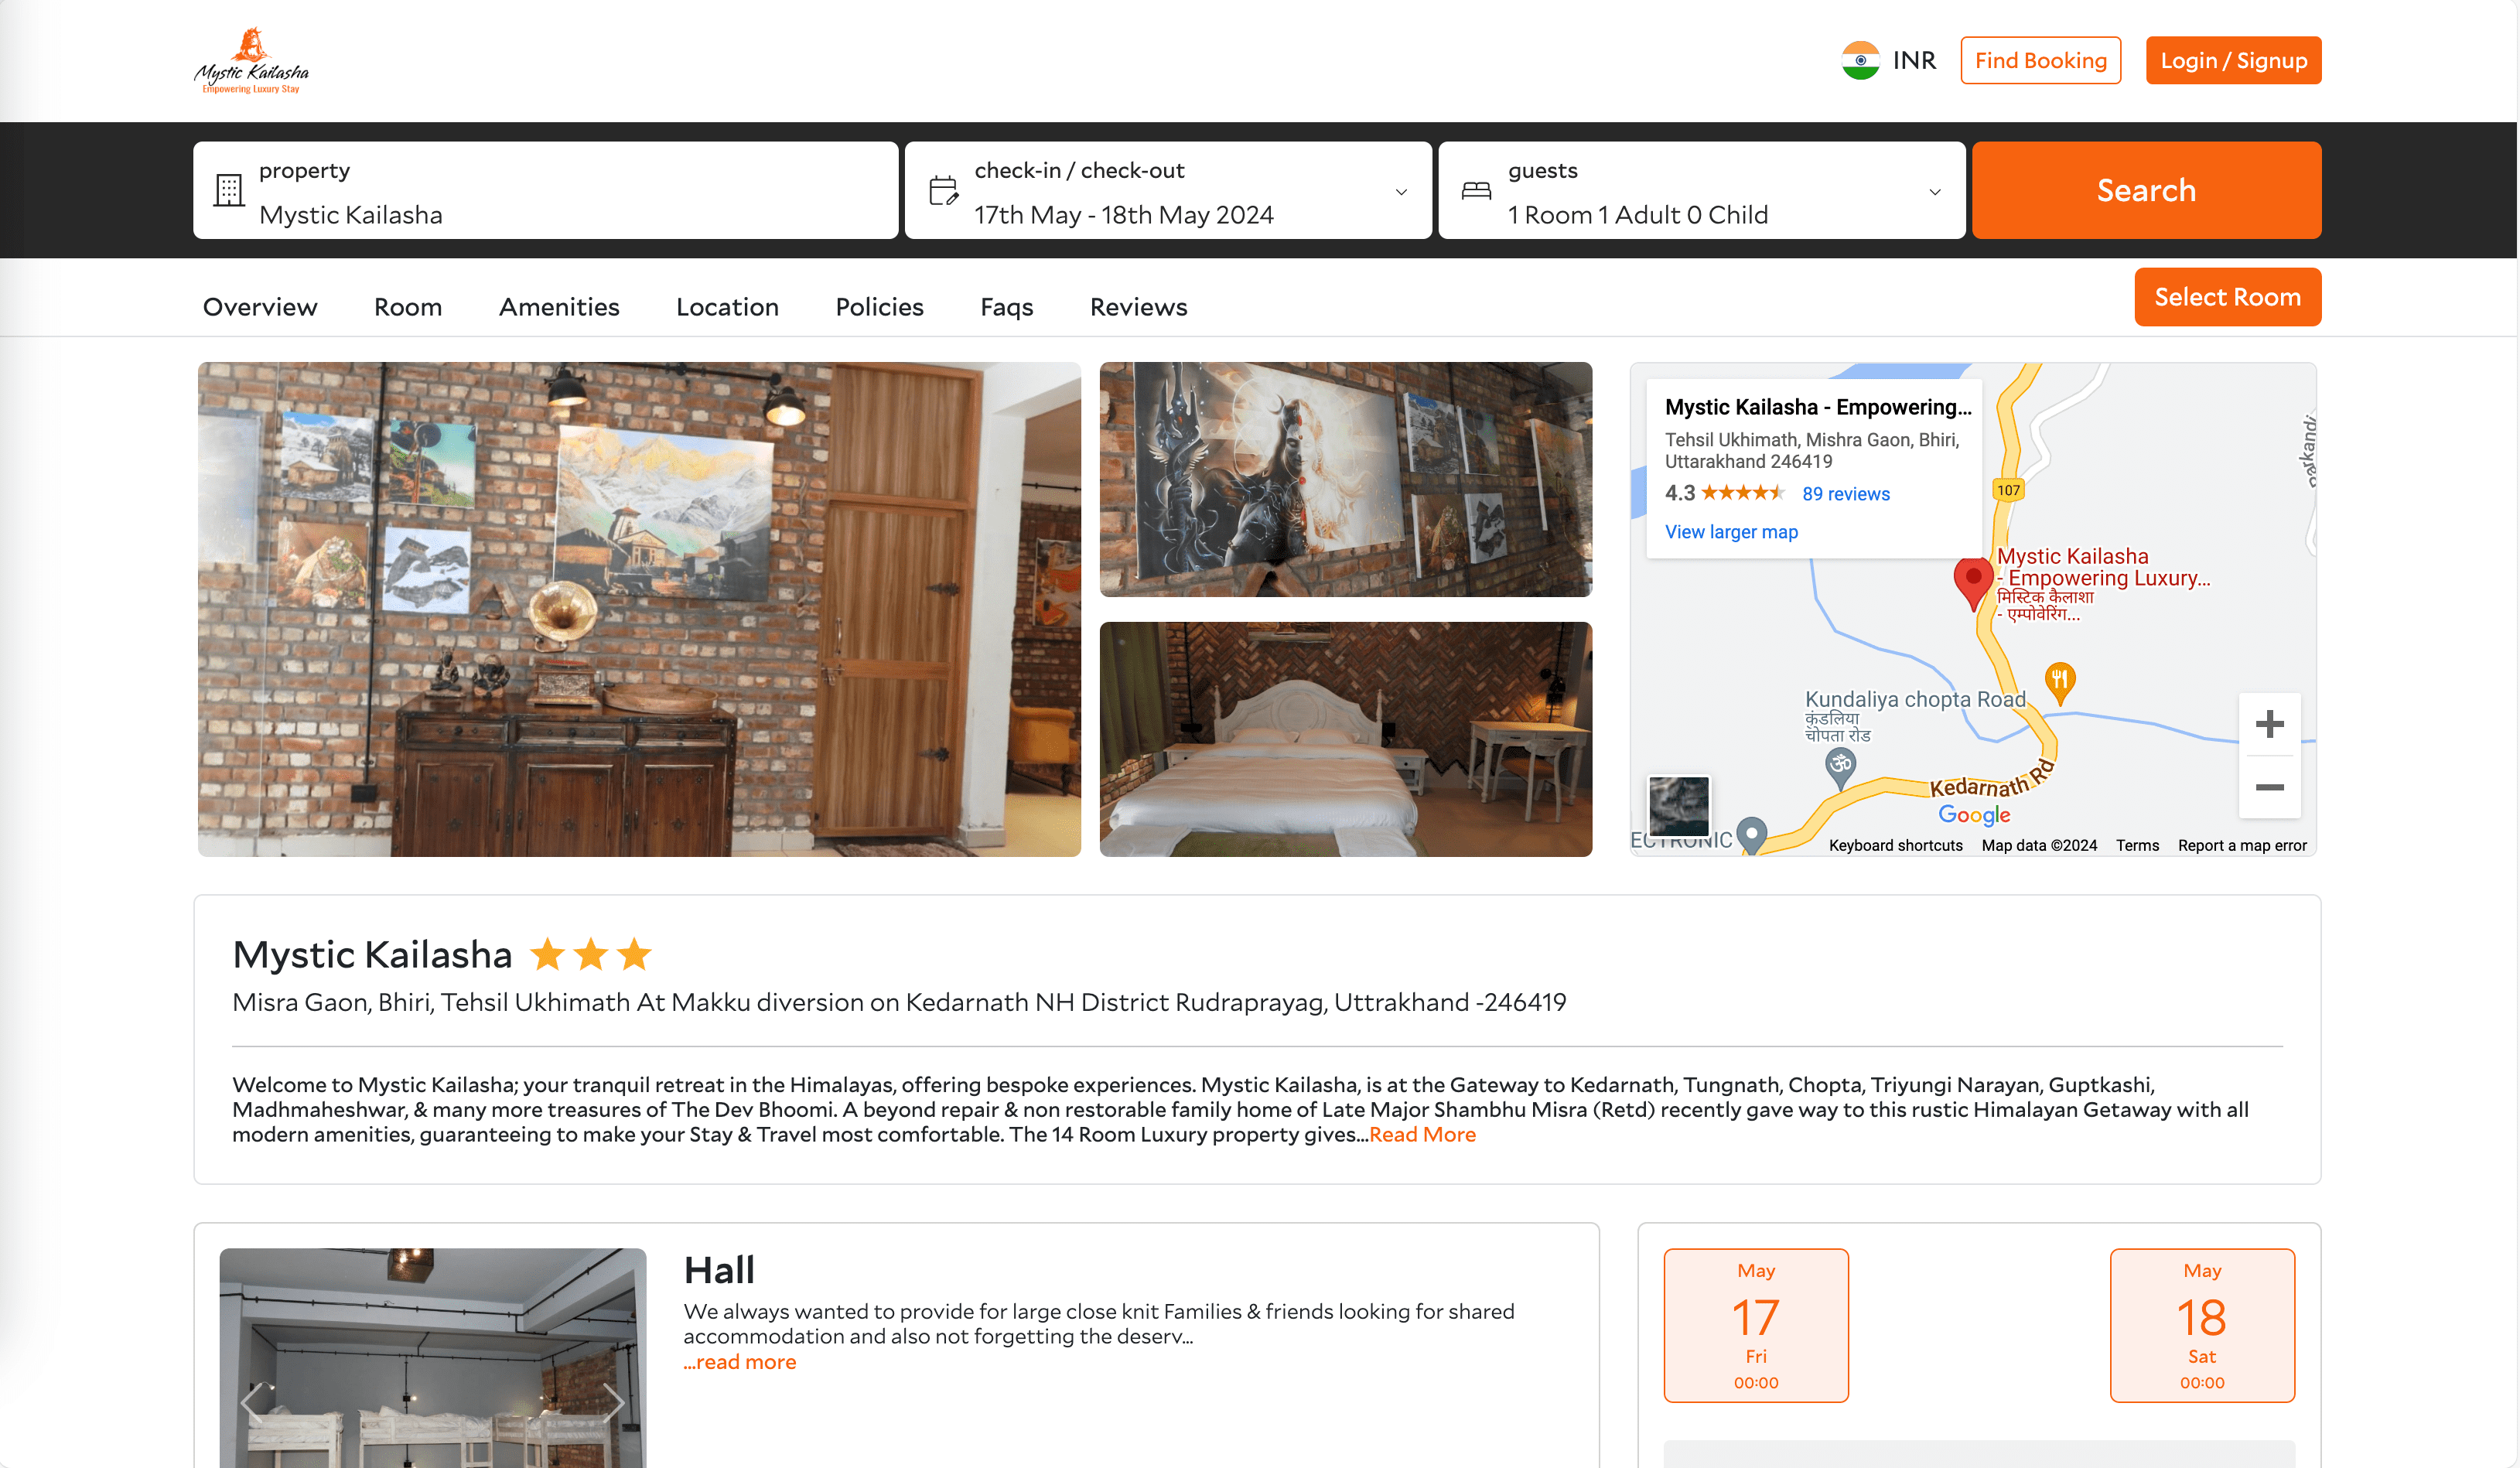Click Kundaliya chopta Road label

pyautogui.click(x=1915, y=699)
